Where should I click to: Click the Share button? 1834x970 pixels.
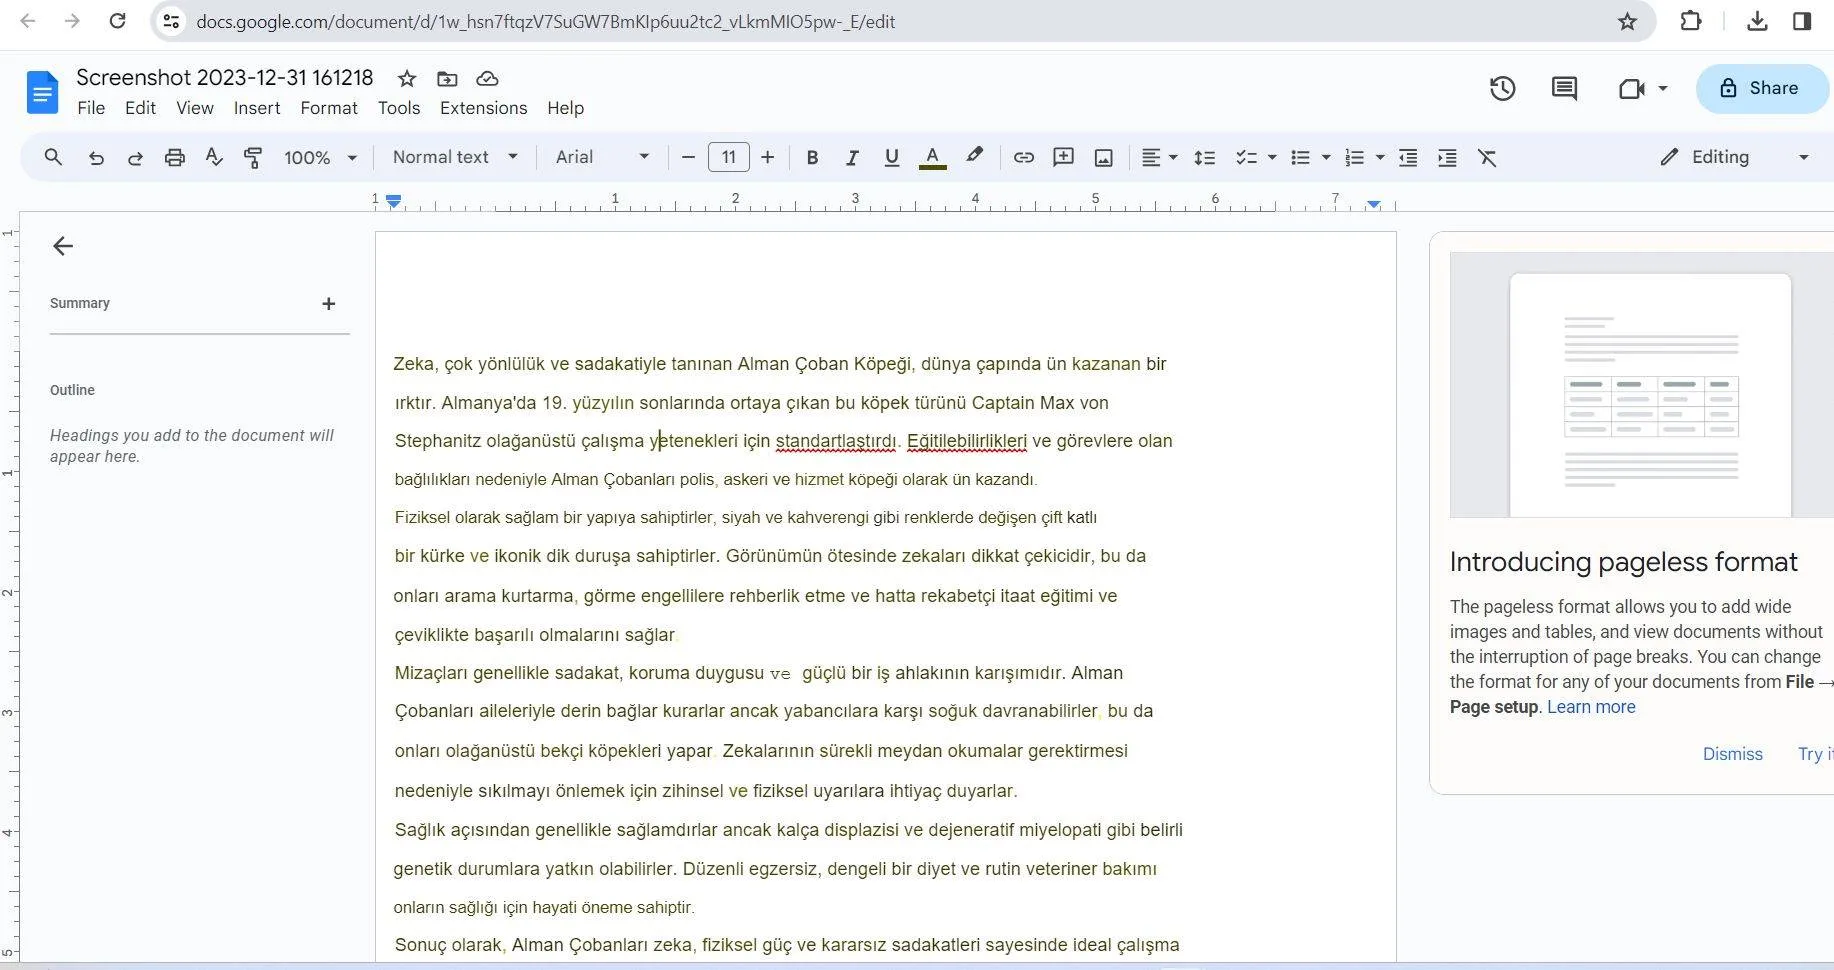pyautogui.click(x=1761, y=88)
